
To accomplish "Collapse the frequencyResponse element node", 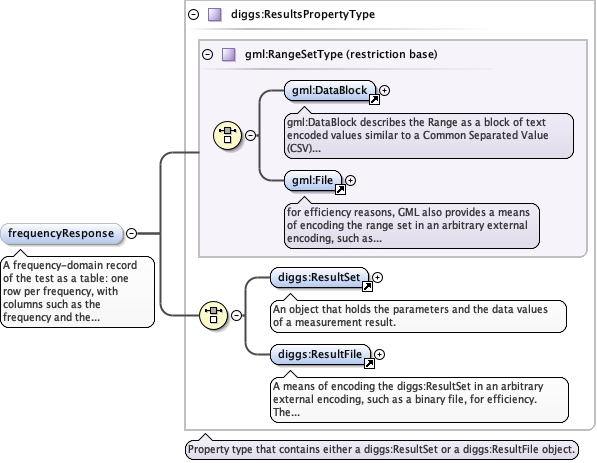I will tap(131, 233).
